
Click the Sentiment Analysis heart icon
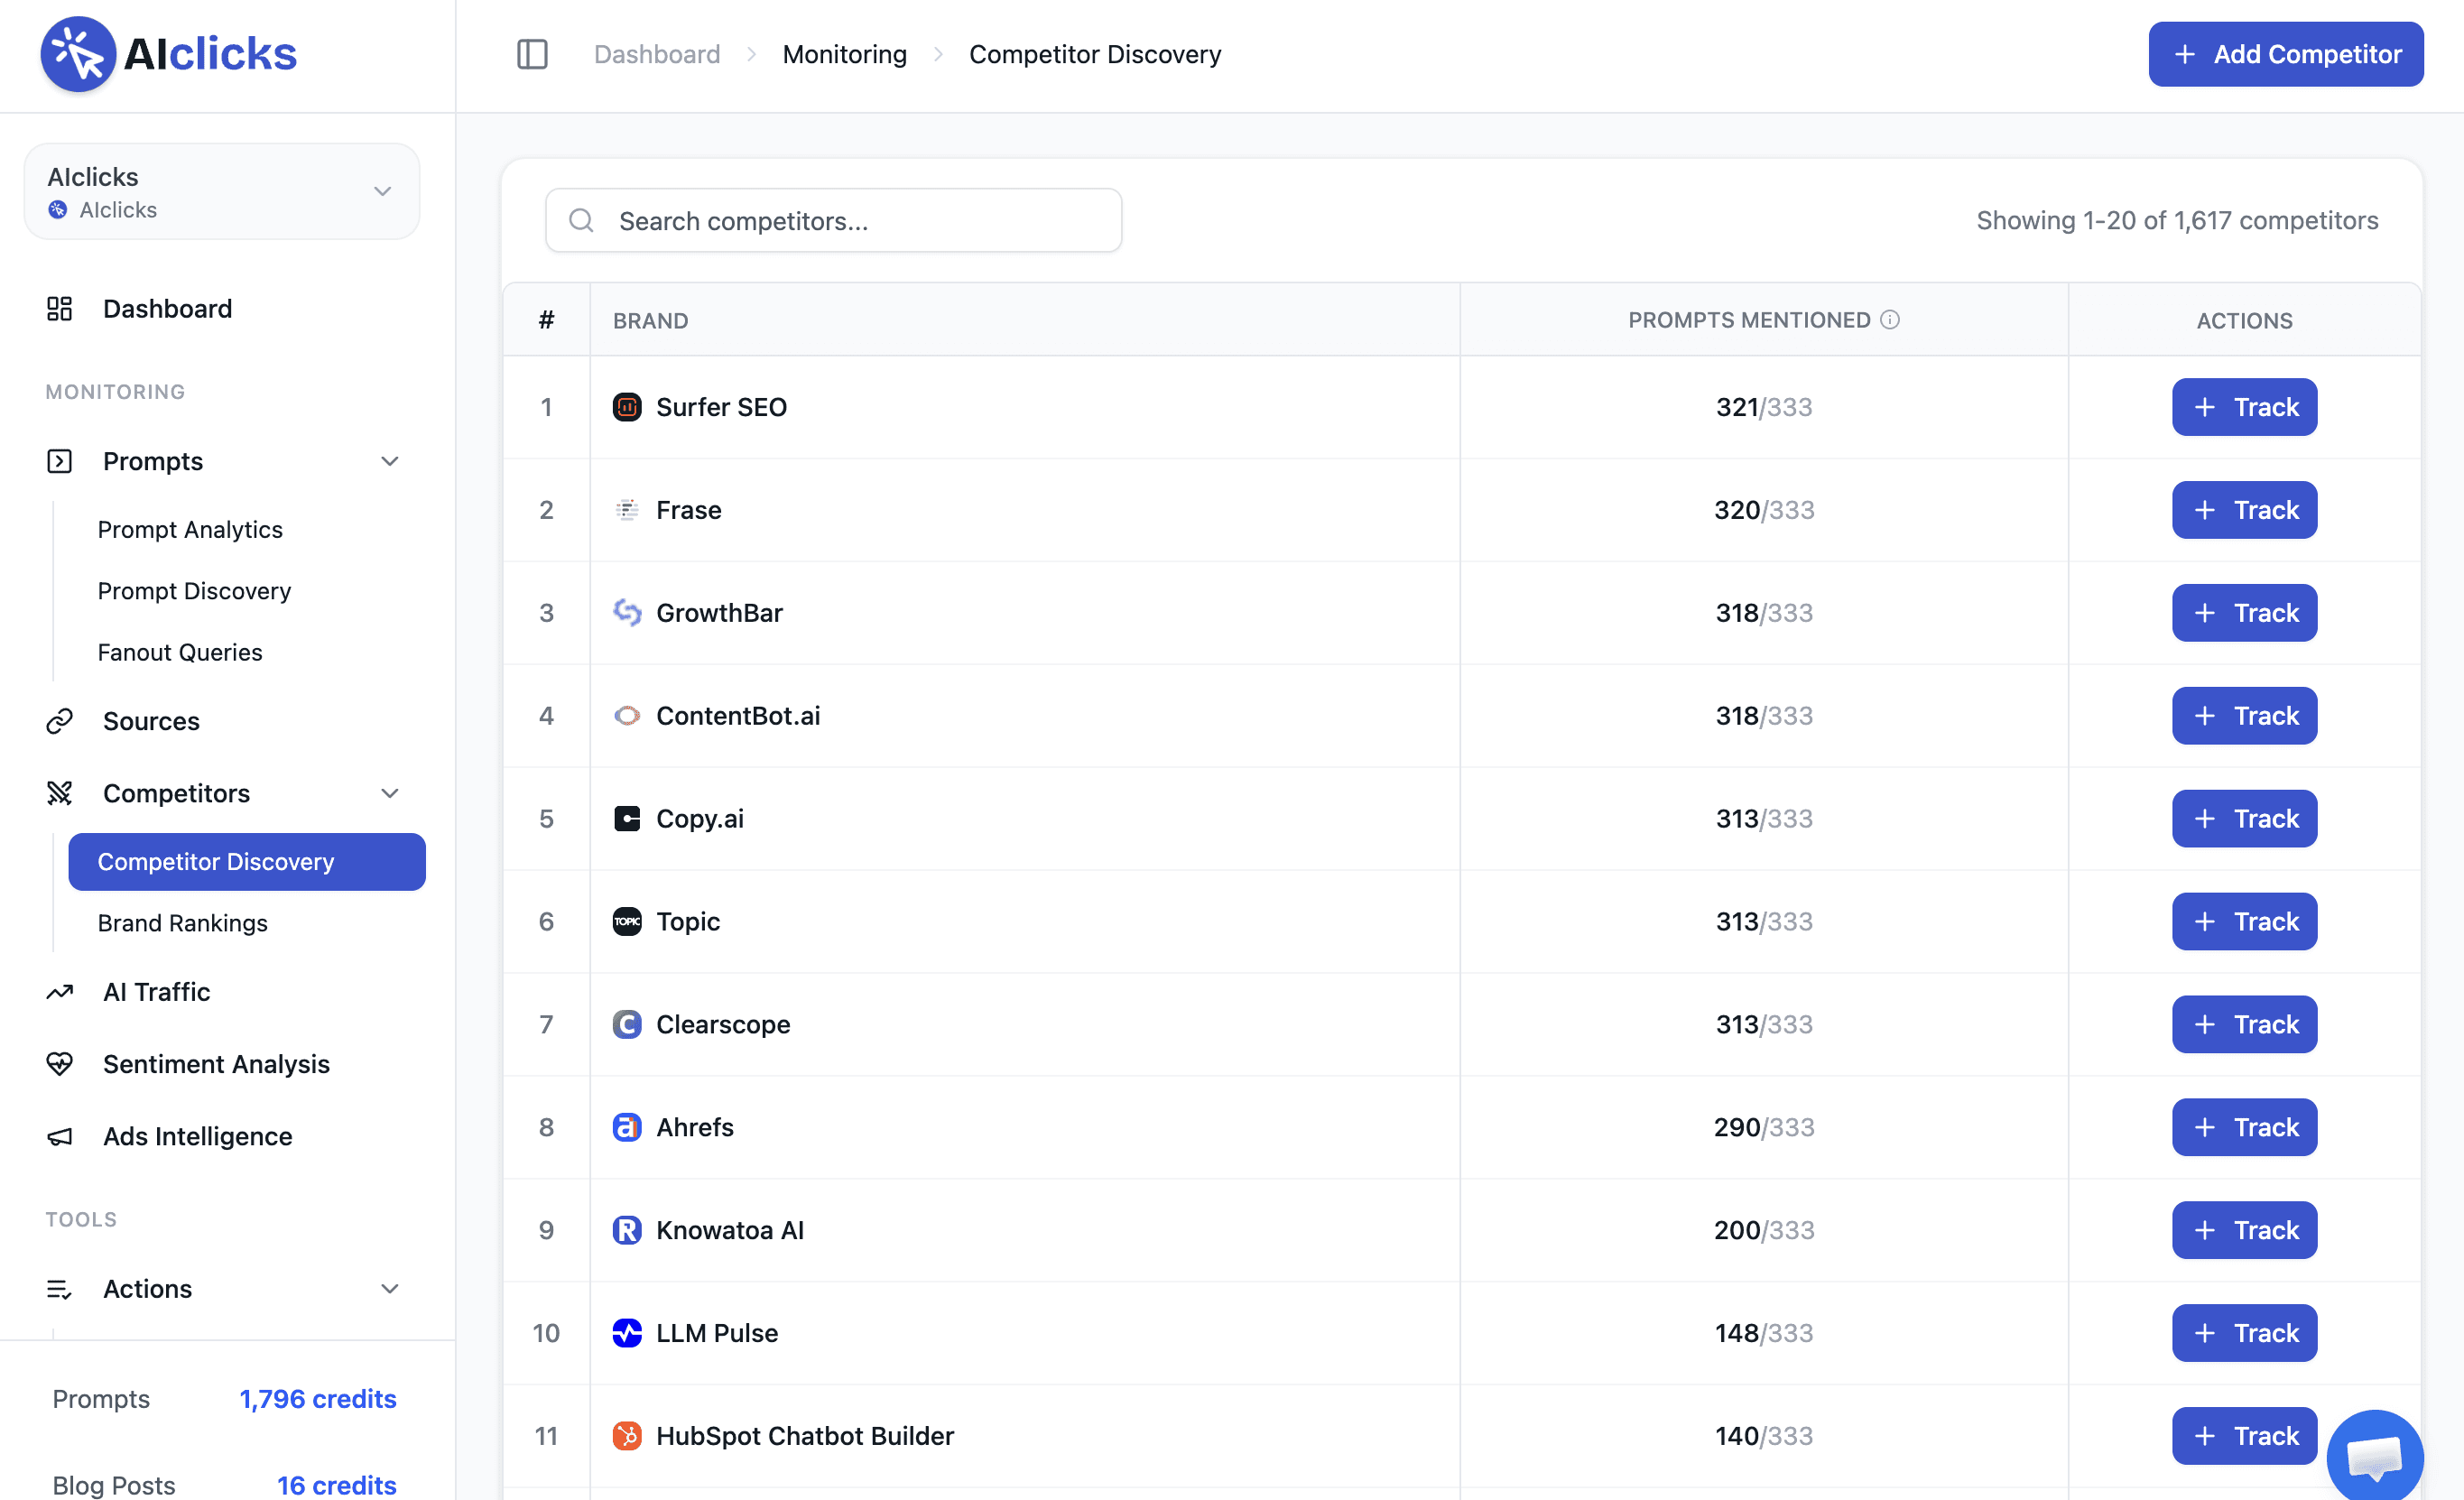(60, 1064)
